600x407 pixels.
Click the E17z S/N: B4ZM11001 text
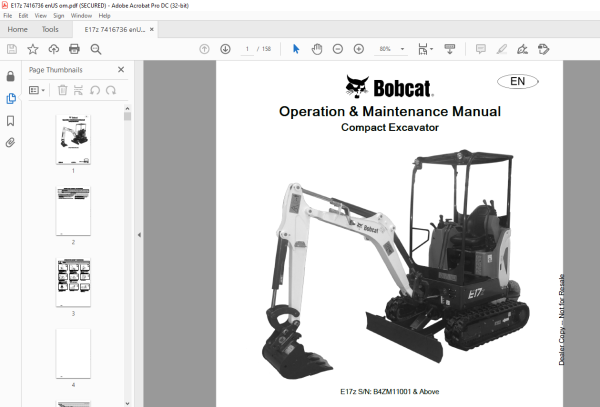click(x=390, y=392)
